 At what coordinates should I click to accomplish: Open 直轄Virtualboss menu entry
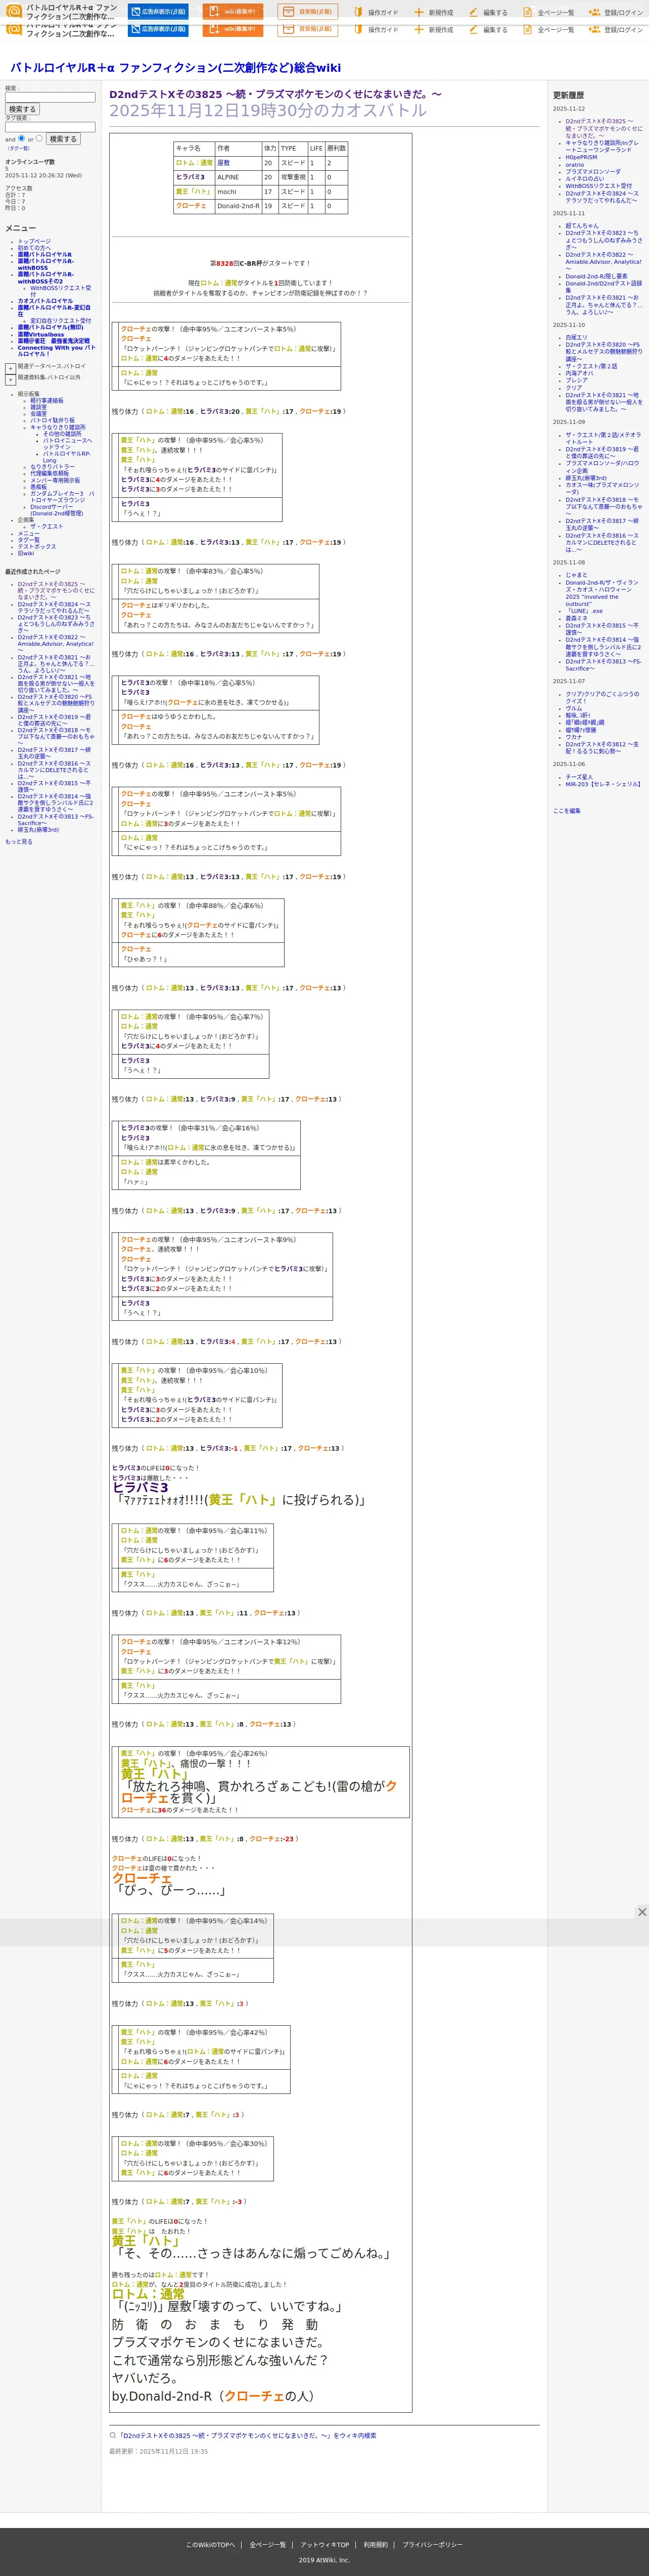click(x=40, y=334)
